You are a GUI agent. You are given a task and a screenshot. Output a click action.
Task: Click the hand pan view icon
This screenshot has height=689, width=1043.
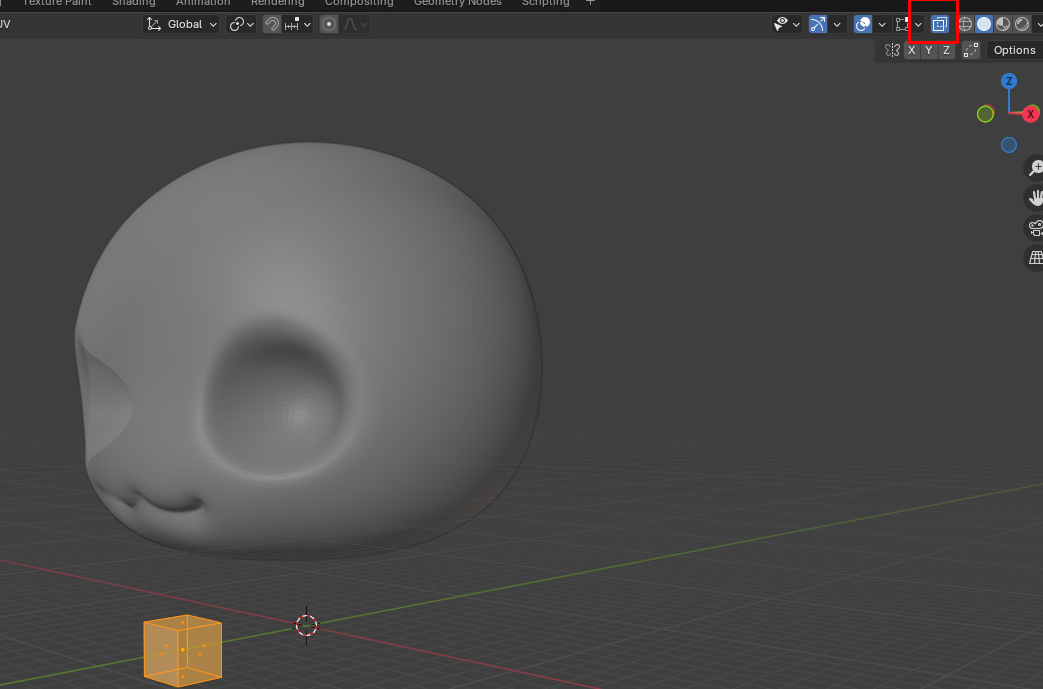pos(1035,198)
